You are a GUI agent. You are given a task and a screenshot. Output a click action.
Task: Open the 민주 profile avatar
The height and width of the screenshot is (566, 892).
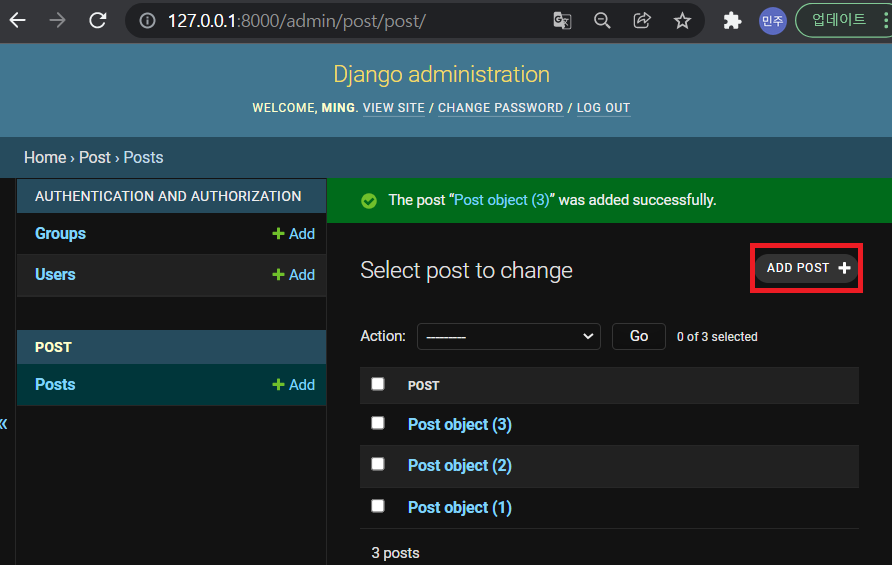click(773, 21)
